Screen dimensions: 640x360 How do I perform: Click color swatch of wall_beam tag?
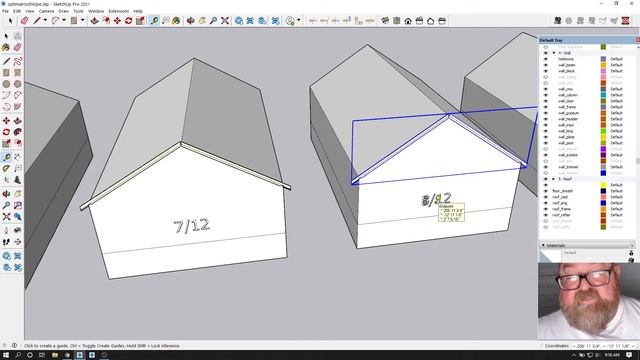point(603,65)
